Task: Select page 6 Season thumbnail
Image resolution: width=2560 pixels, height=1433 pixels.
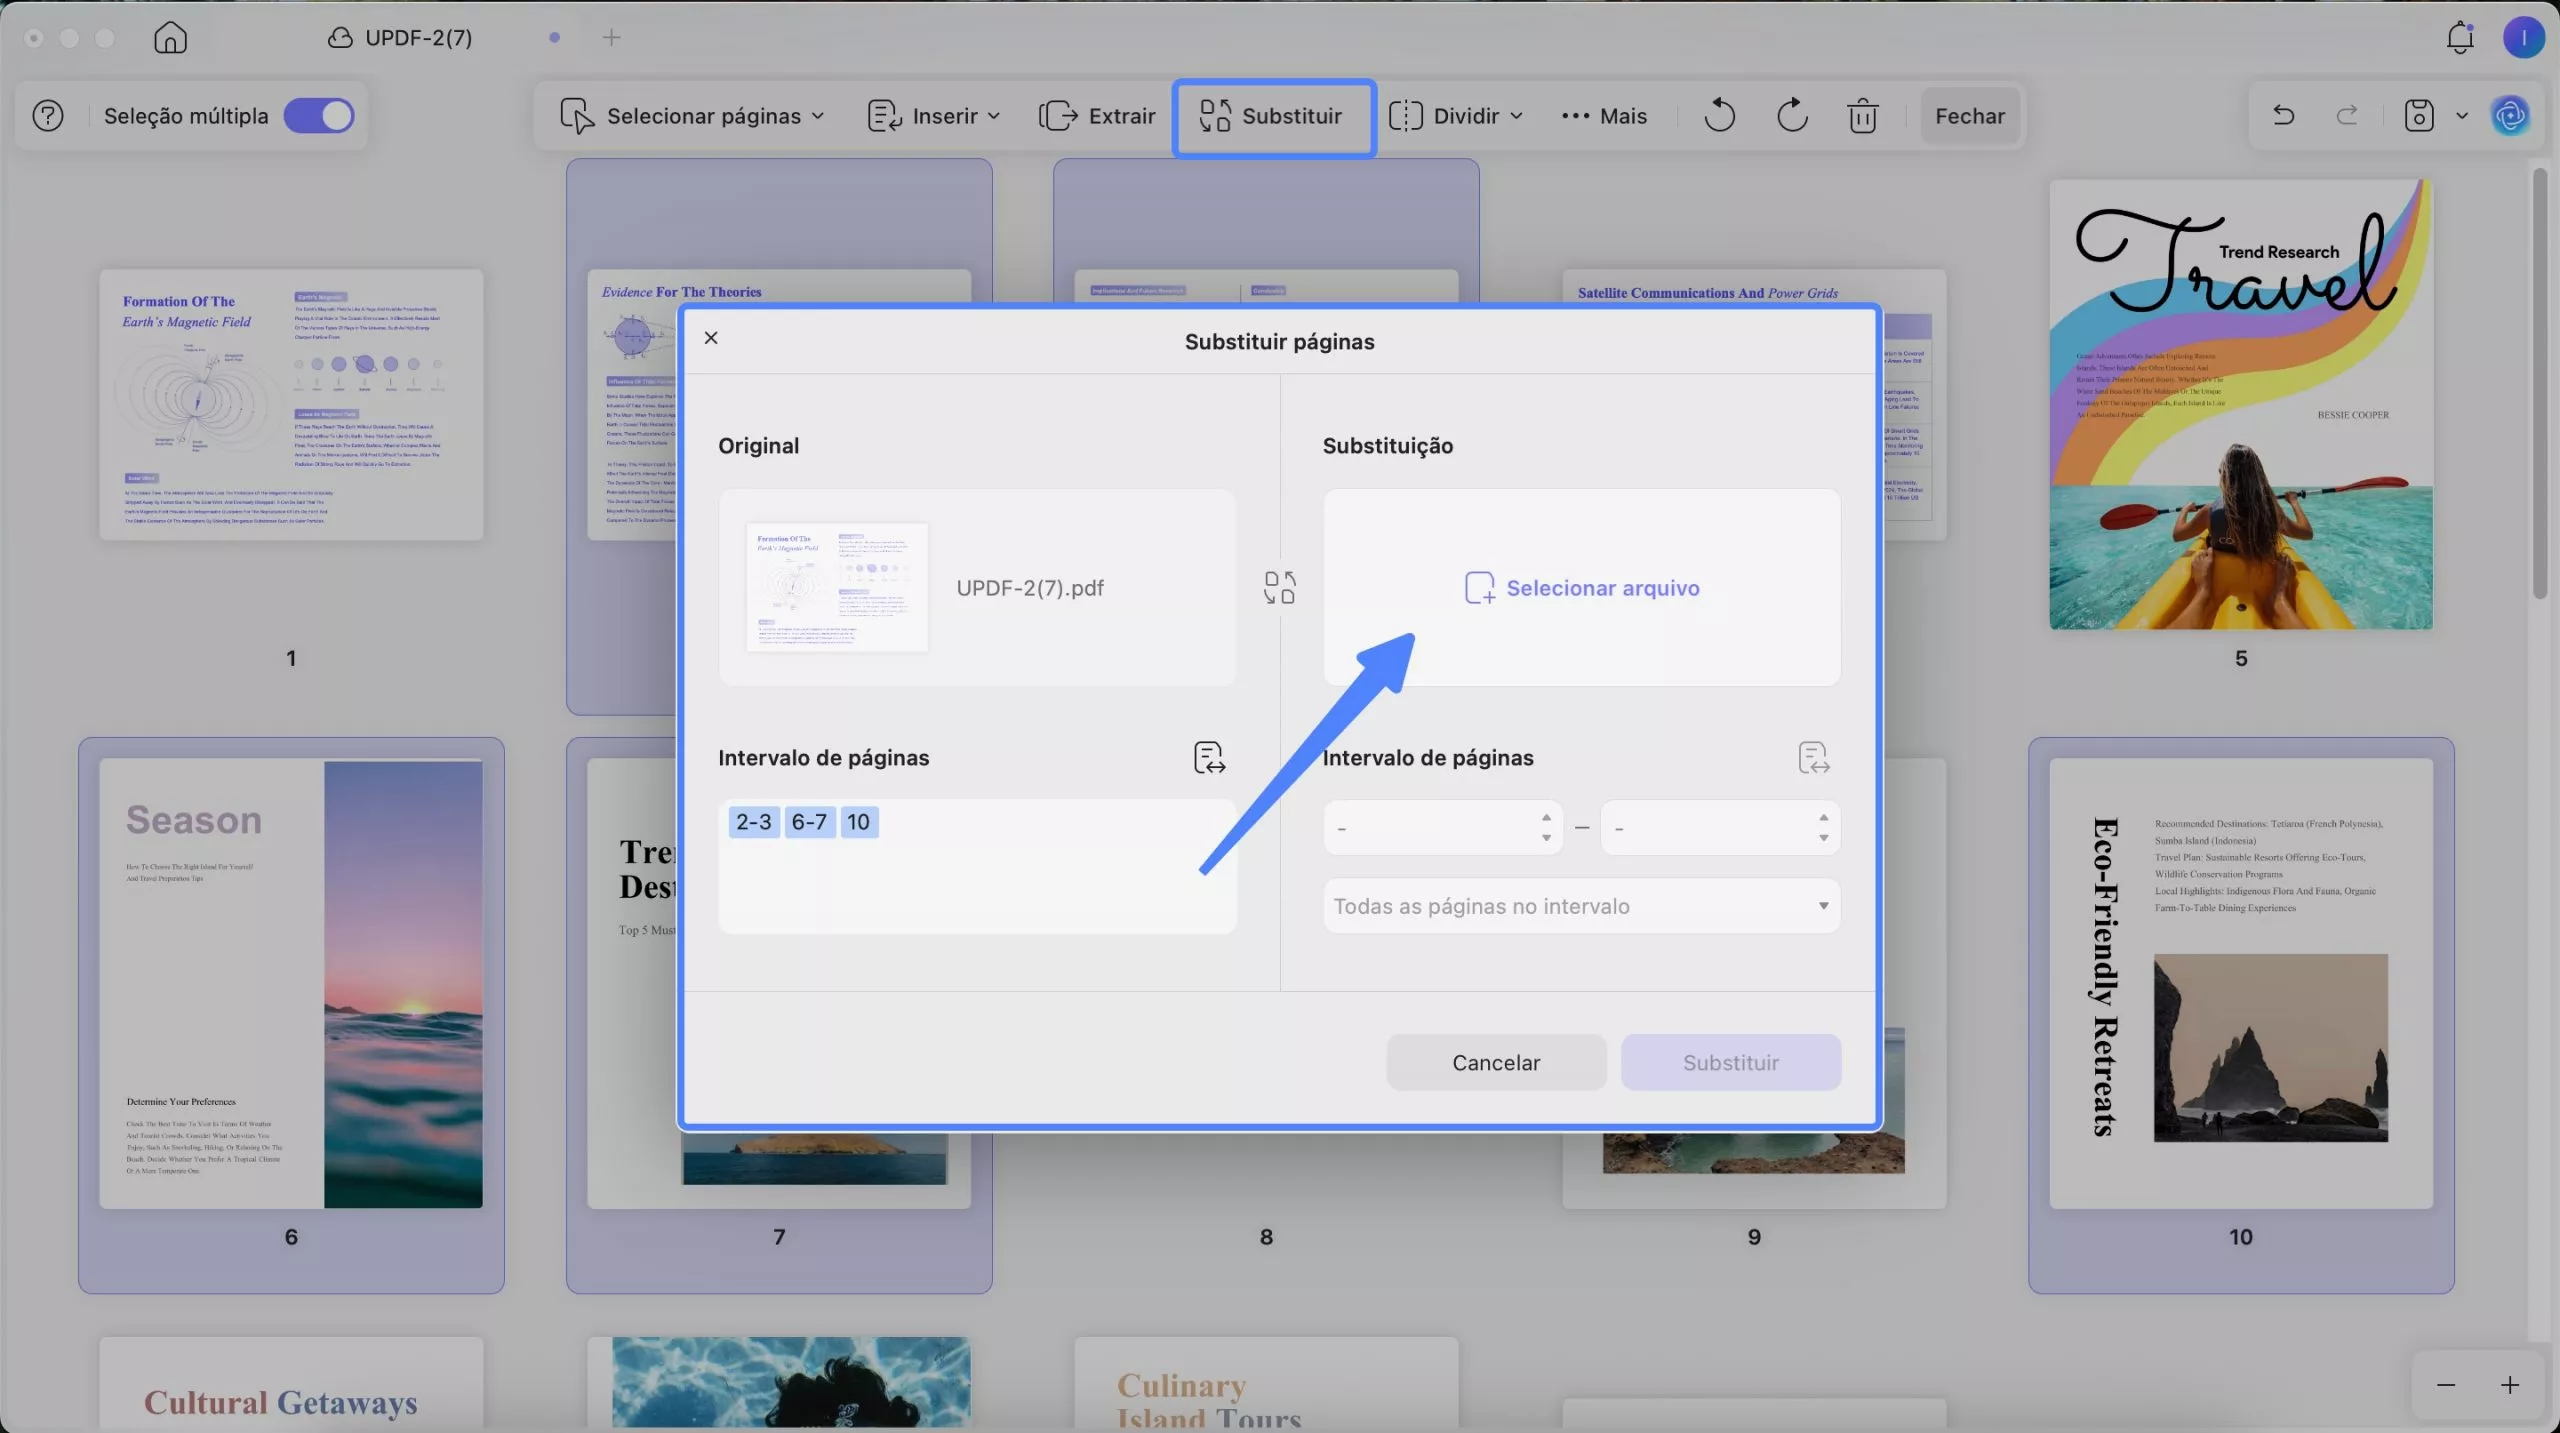Action: 291,984
